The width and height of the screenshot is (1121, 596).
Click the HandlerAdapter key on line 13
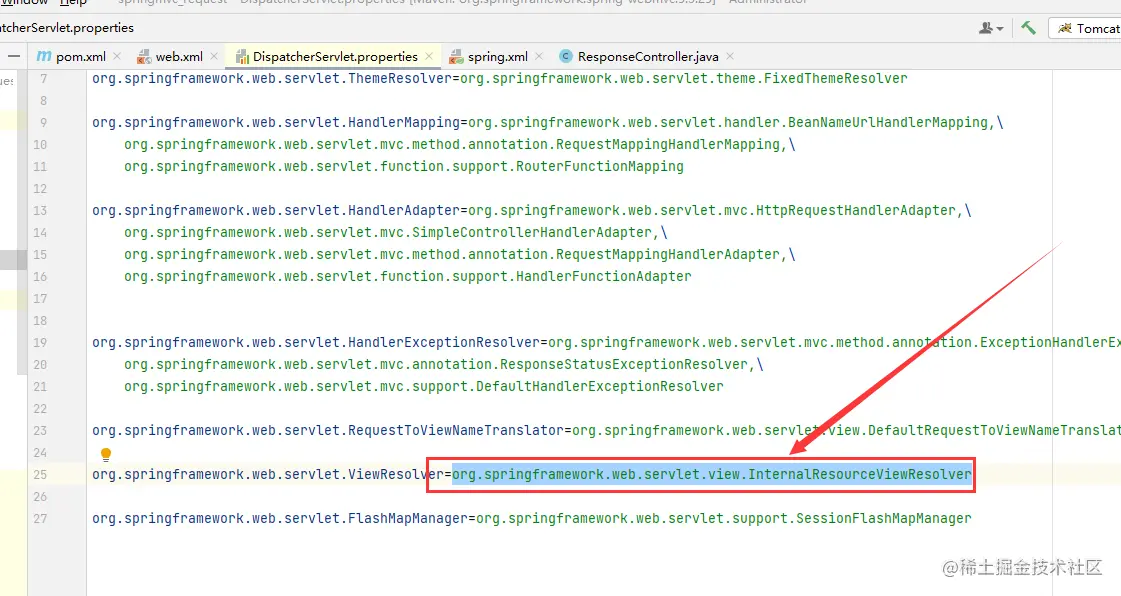click(404, 211)
